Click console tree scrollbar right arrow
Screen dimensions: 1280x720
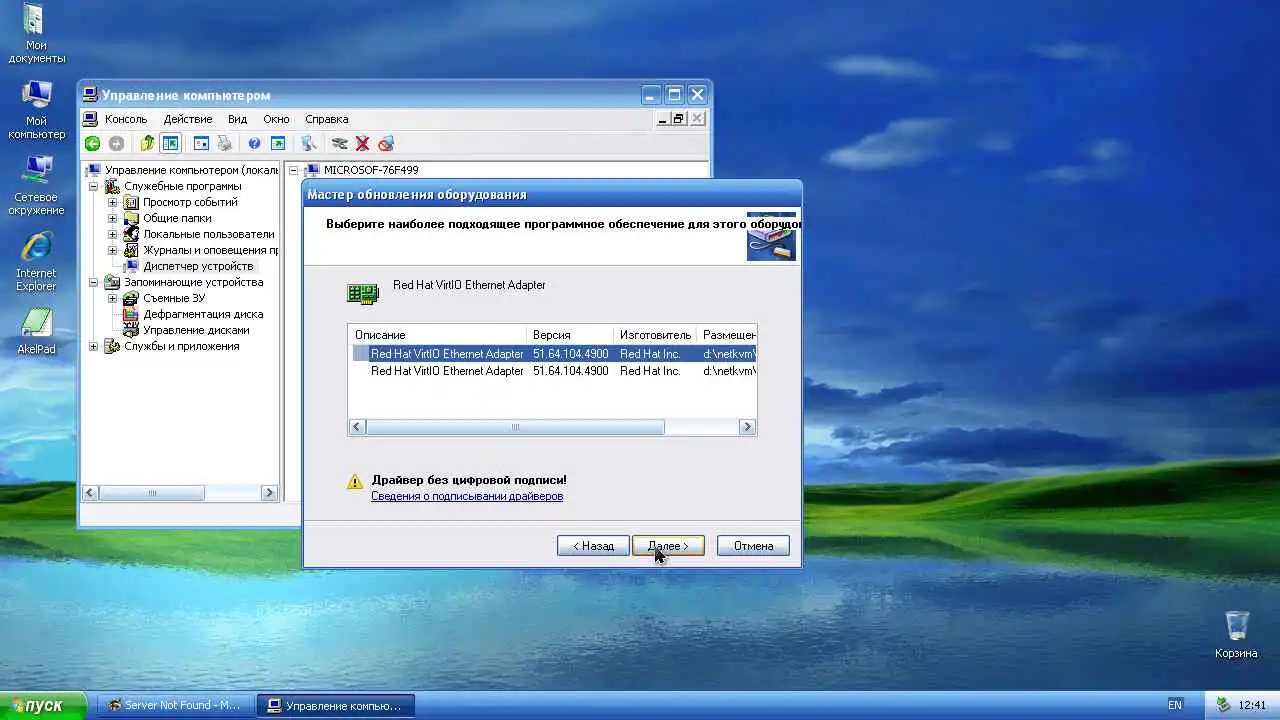click(269, 493)
